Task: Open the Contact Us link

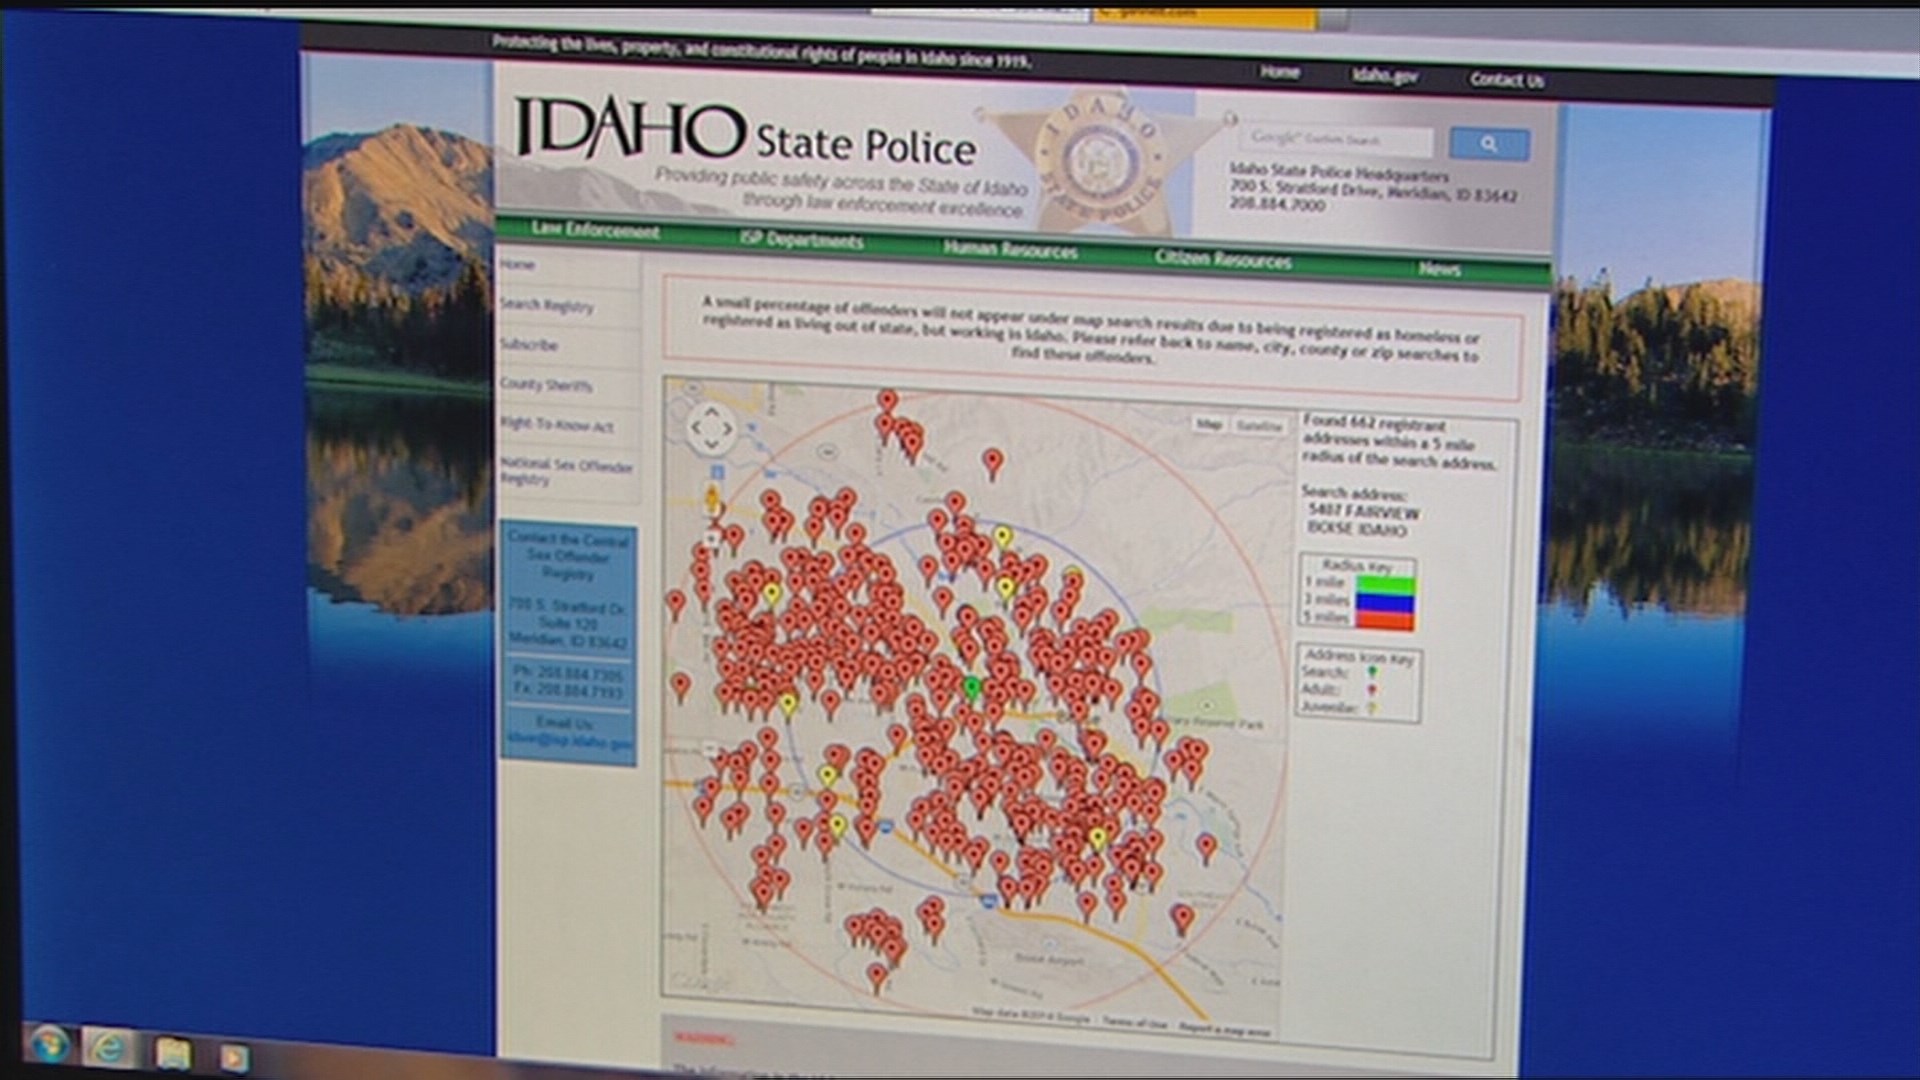Action: (x=1507, y=80)
